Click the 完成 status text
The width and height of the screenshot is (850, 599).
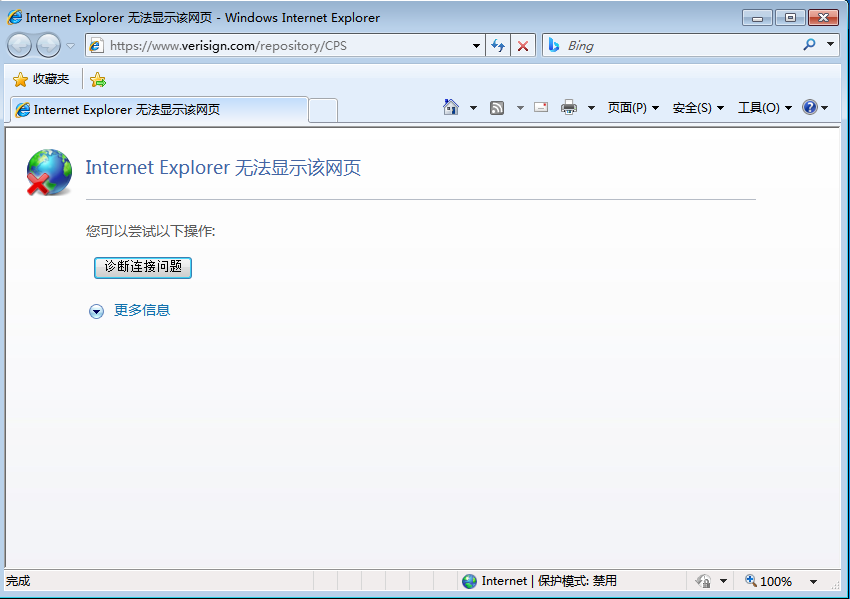[18, 581]
